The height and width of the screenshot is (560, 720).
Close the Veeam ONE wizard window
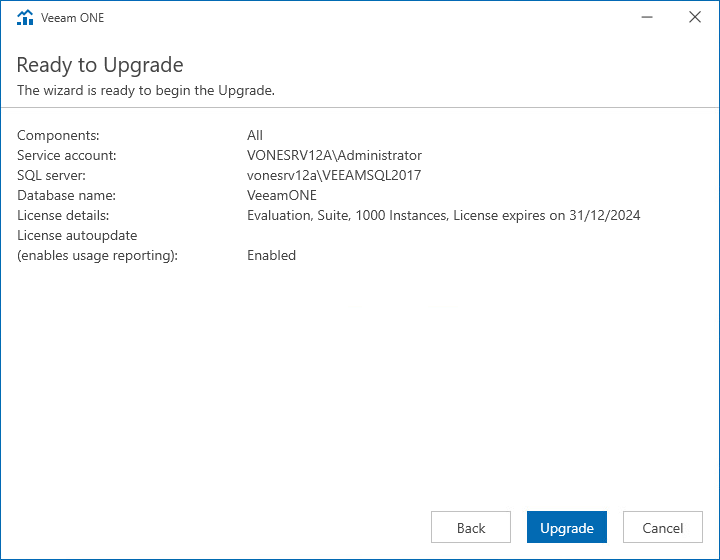coord(695,17)
